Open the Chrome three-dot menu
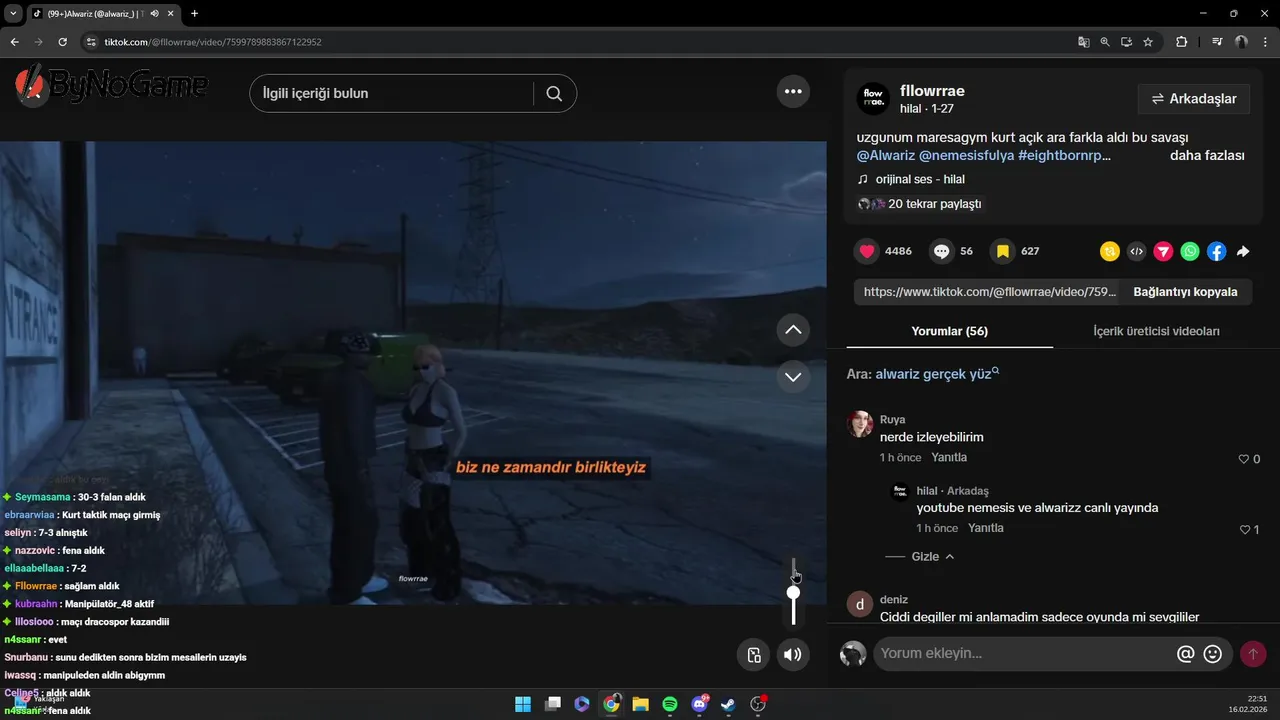 [x=1265, y=42]
